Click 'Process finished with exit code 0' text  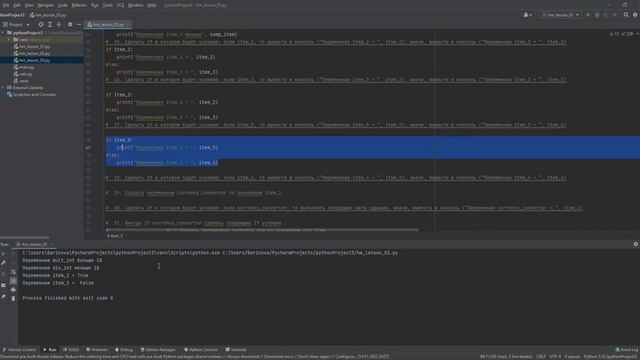click(67, 298)
